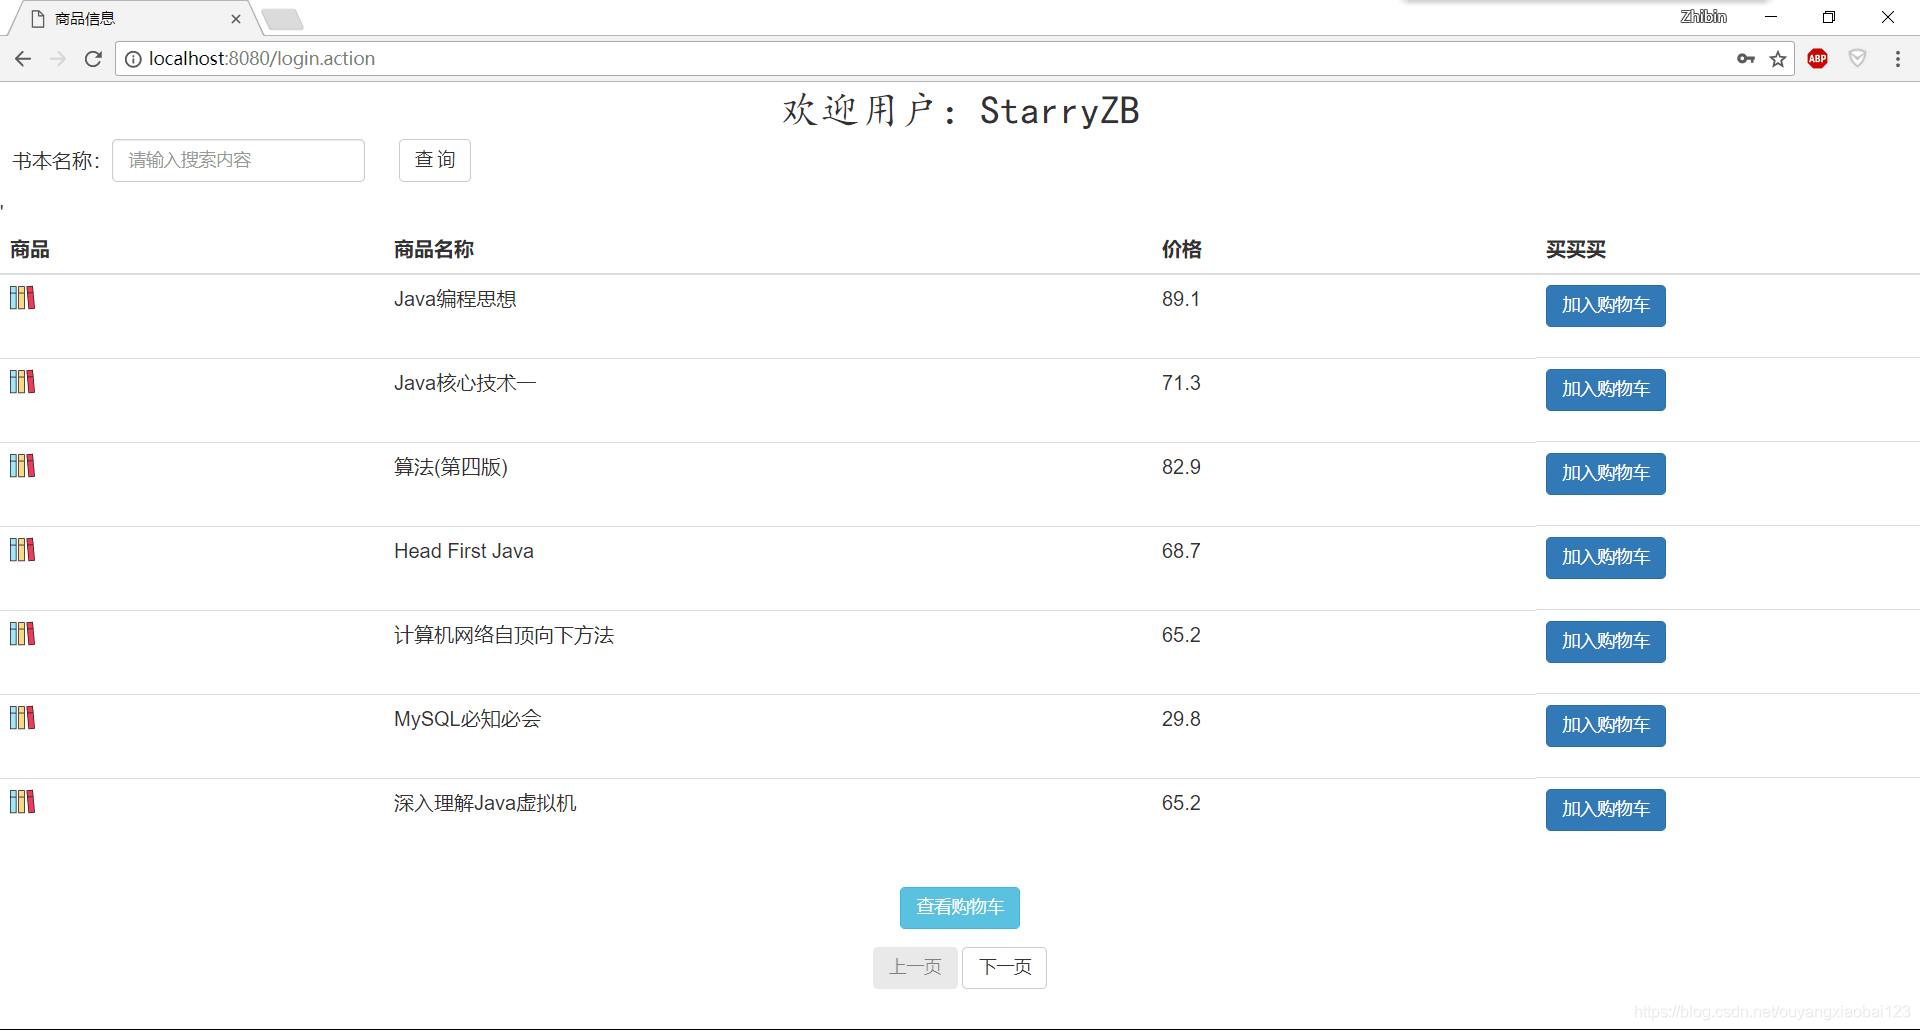Click the address bar URL
Image resolution: width=1920 pixels, height=1030 pixels.
(262, 59)
